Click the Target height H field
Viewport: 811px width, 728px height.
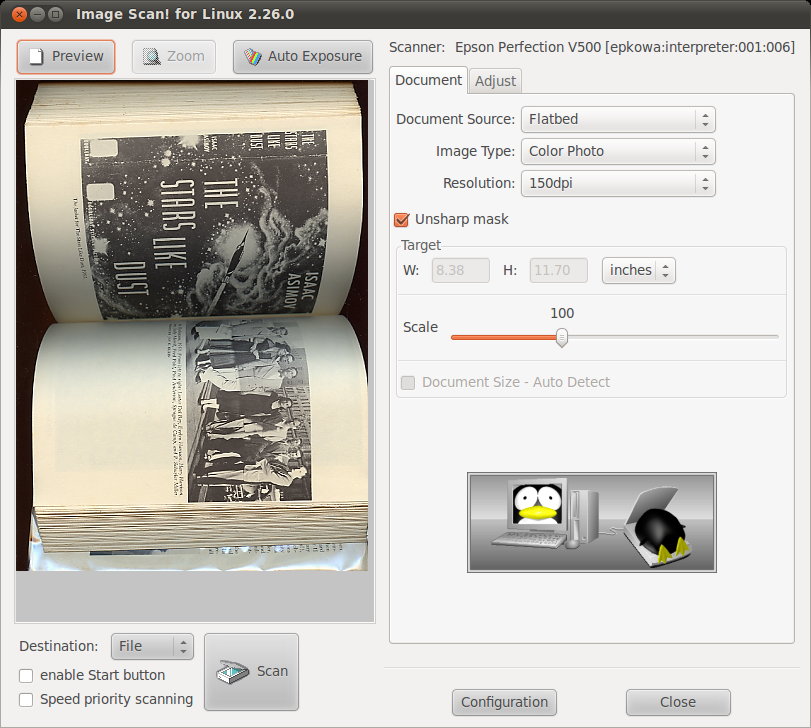[559, 270]
